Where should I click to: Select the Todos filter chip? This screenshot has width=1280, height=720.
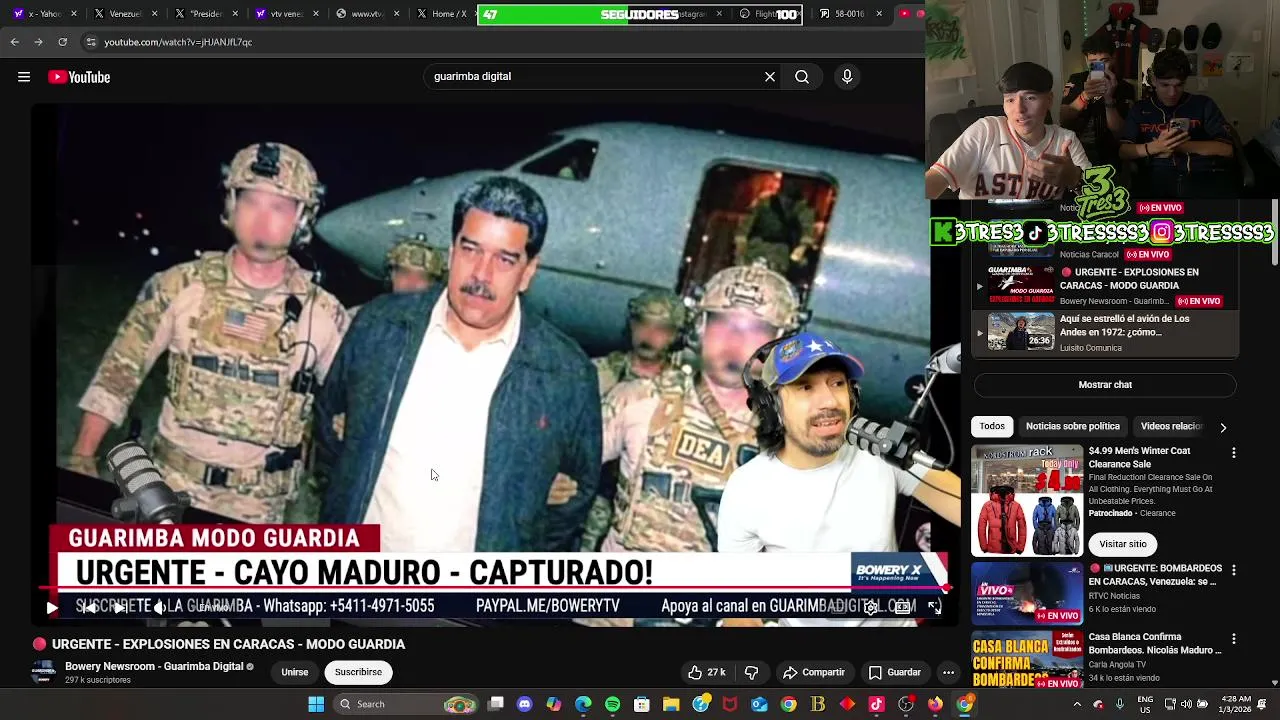tap(992, 426)
